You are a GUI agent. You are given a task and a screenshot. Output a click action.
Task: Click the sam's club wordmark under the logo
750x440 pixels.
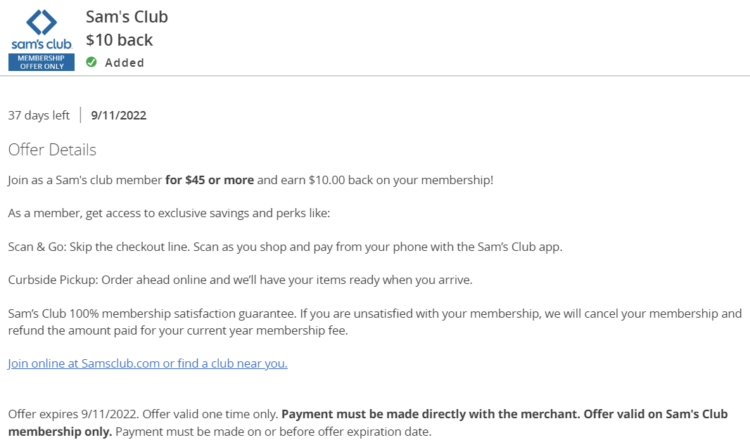[x=42, y=44]
